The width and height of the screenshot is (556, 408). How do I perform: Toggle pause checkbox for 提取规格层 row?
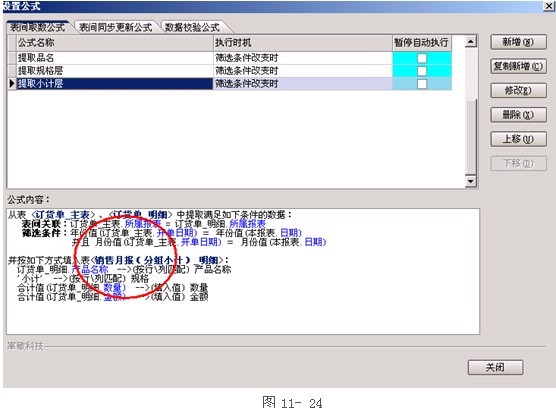pyautogui.click(x=422, y=71)
